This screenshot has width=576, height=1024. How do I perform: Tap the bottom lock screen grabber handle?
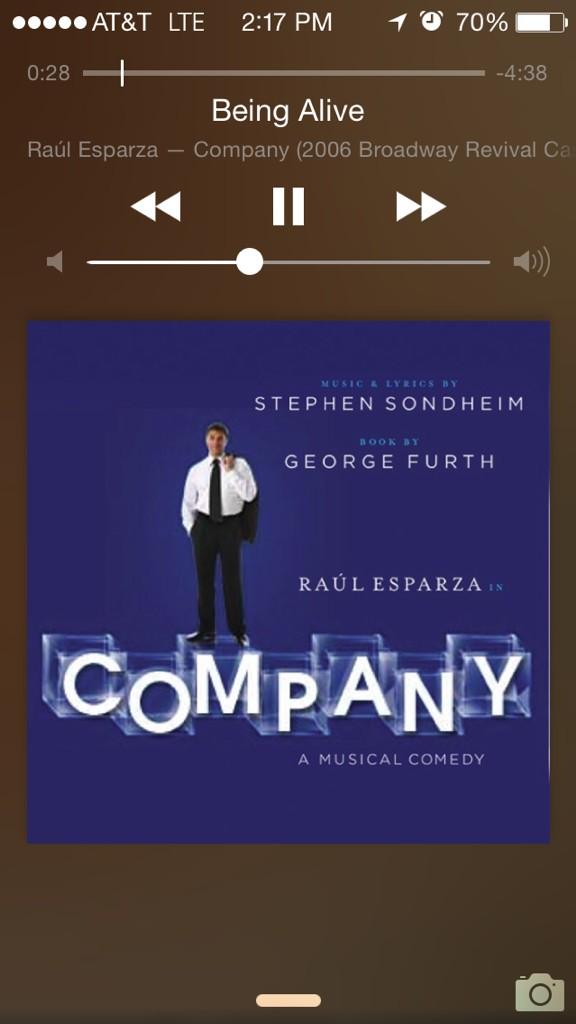[x=288, y=1000]
